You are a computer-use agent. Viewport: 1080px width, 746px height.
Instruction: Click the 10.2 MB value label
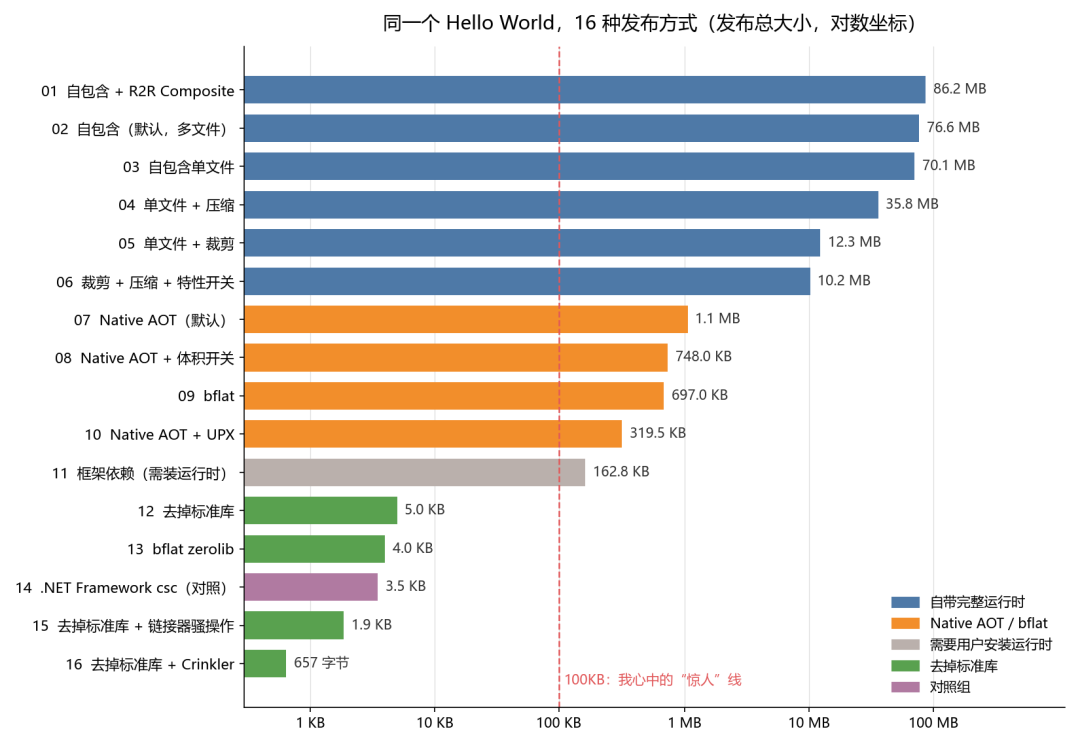click(x=844, y=280)
